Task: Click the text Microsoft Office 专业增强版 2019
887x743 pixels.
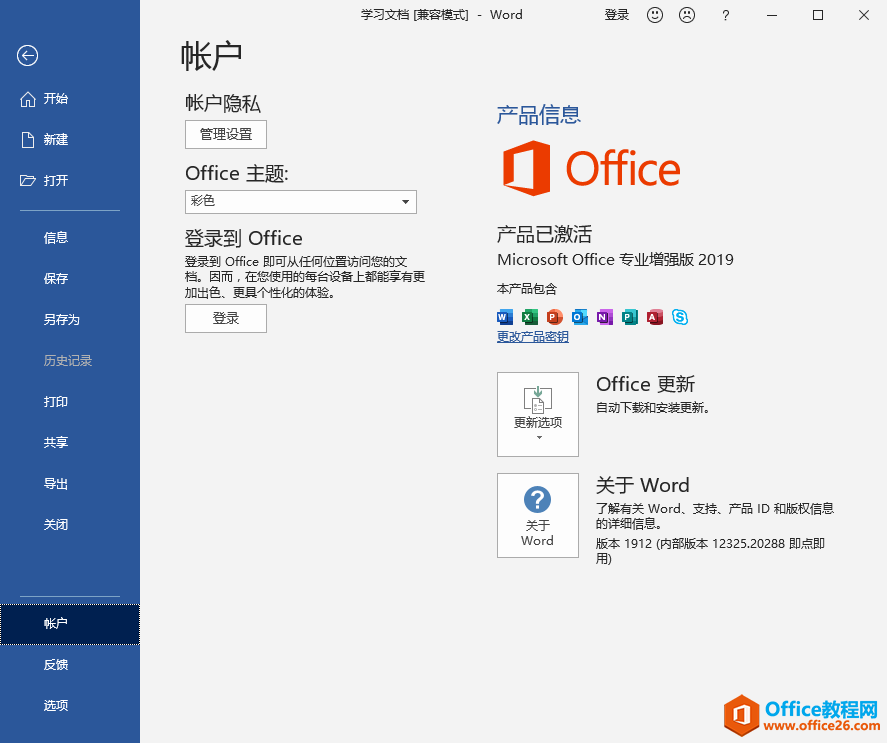Action: [x=615, y=260]
